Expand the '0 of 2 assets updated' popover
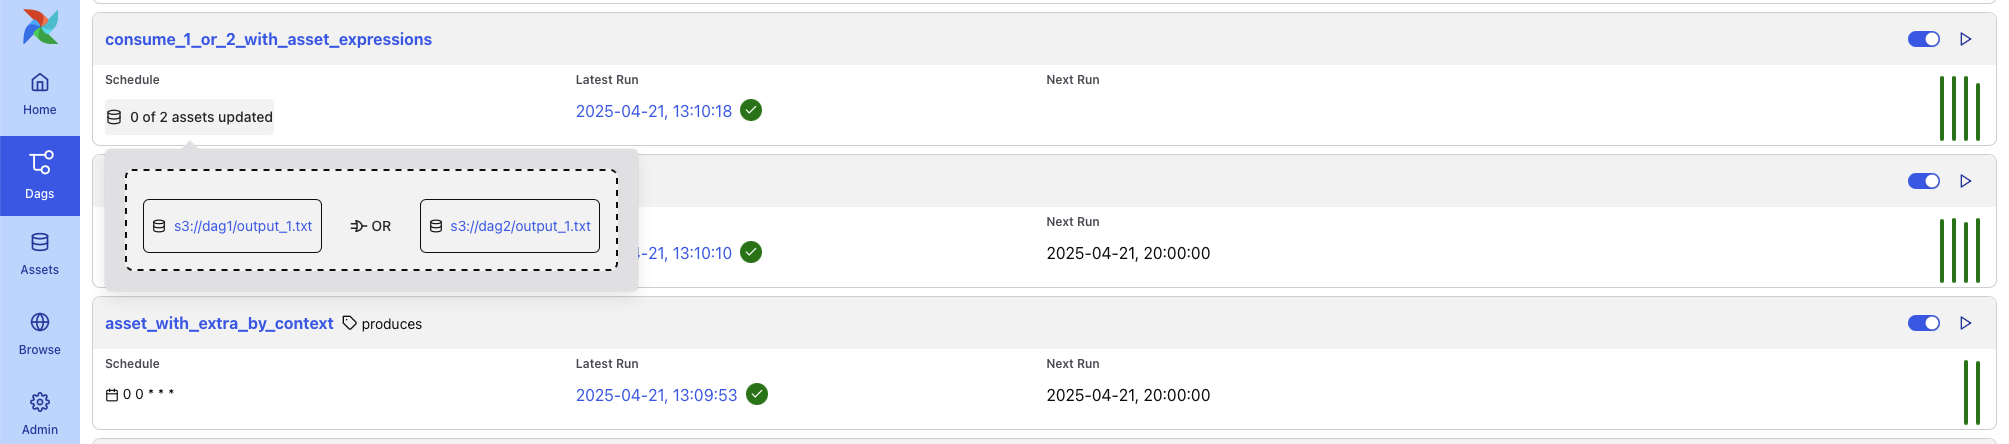Screen dimensions: 2009x444 (190, 117)
